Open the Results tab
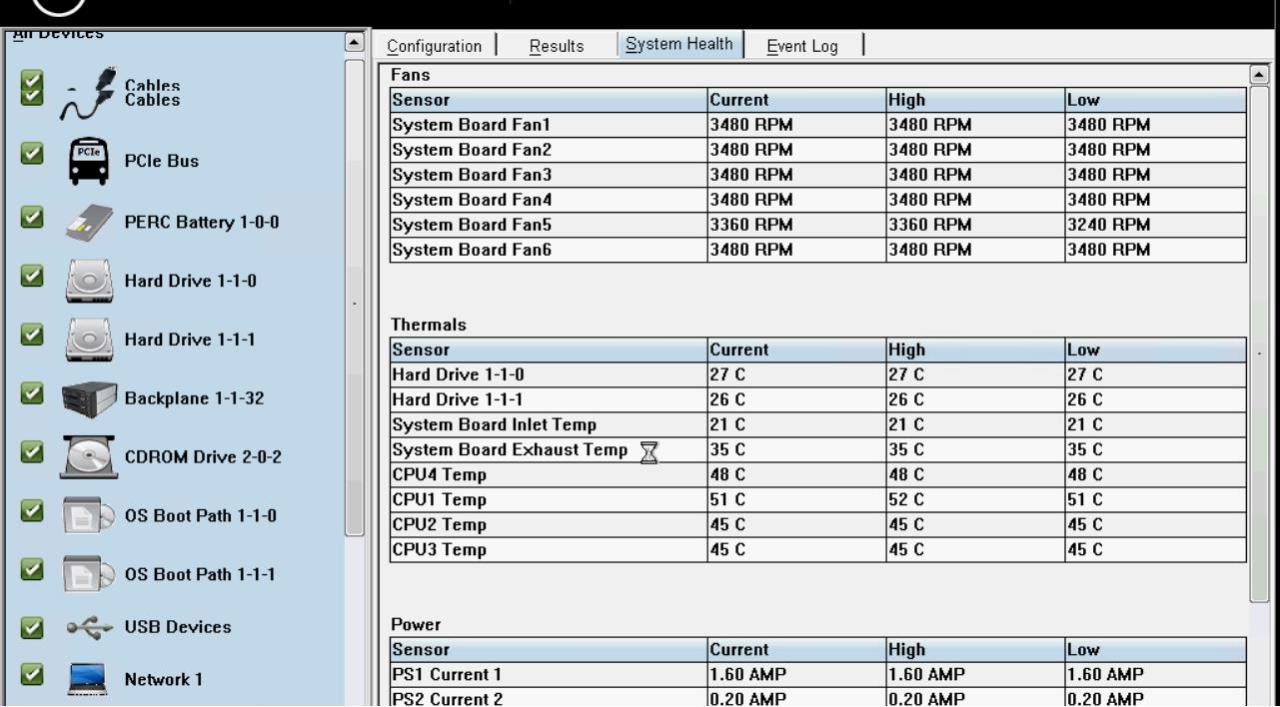The width and height of the screenshot is (1280, 707). (556, 46)
